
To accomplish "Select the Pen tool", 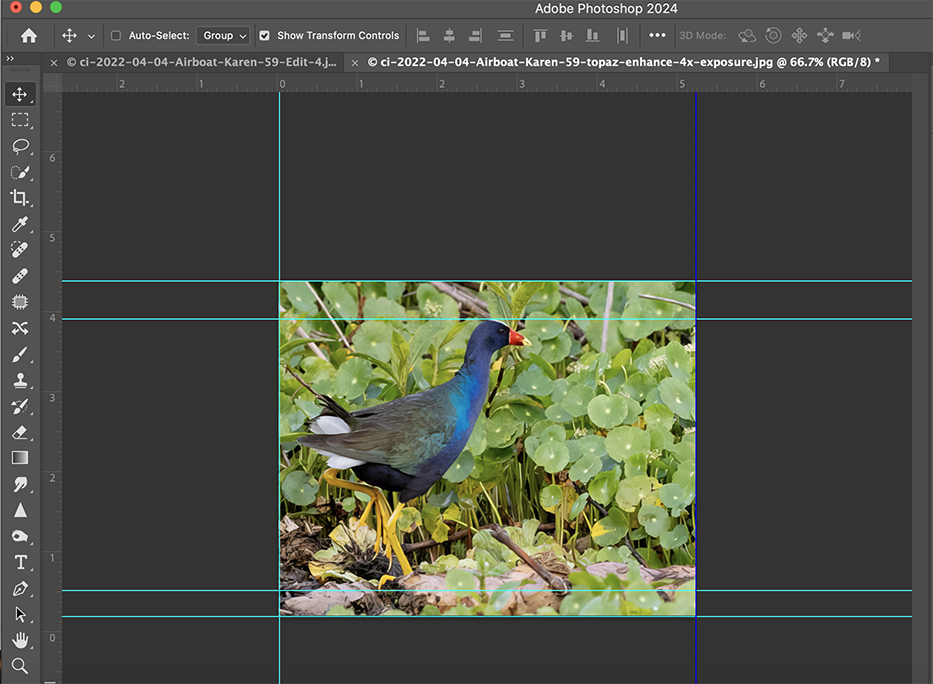I will pyautogui.click(x=20, y=588).
